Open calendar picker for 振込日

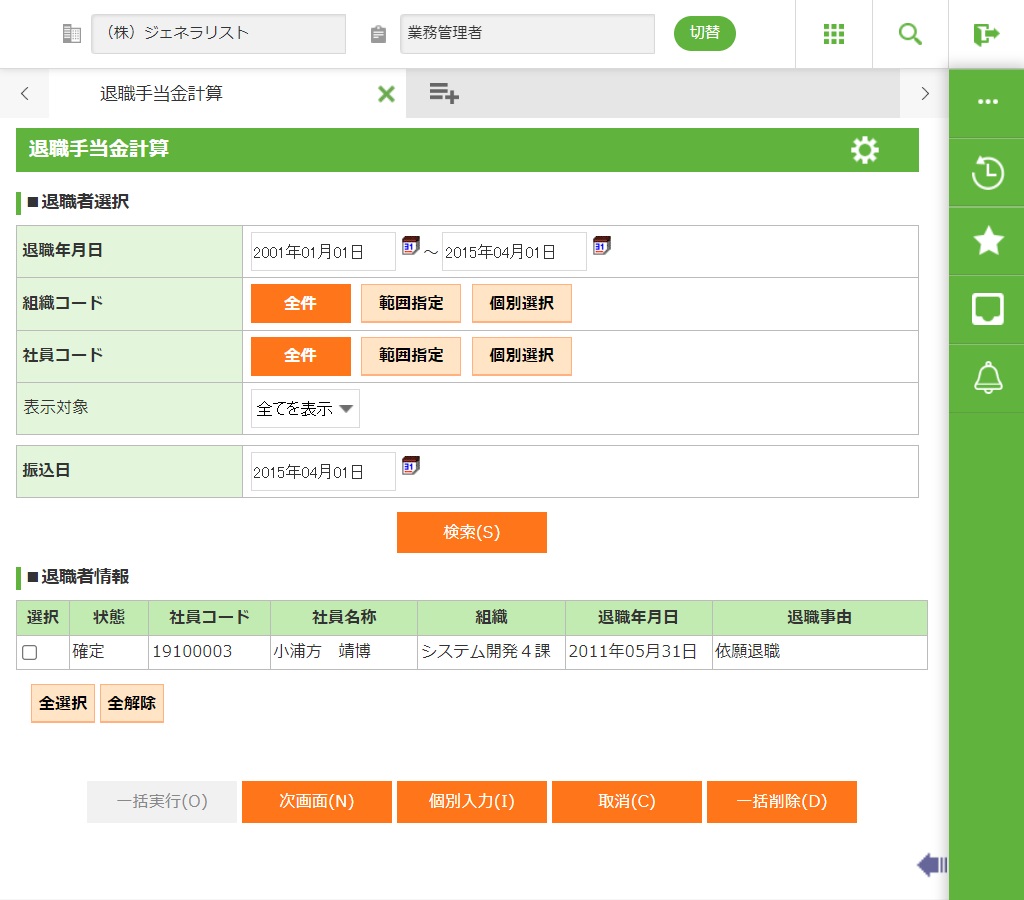410,466
